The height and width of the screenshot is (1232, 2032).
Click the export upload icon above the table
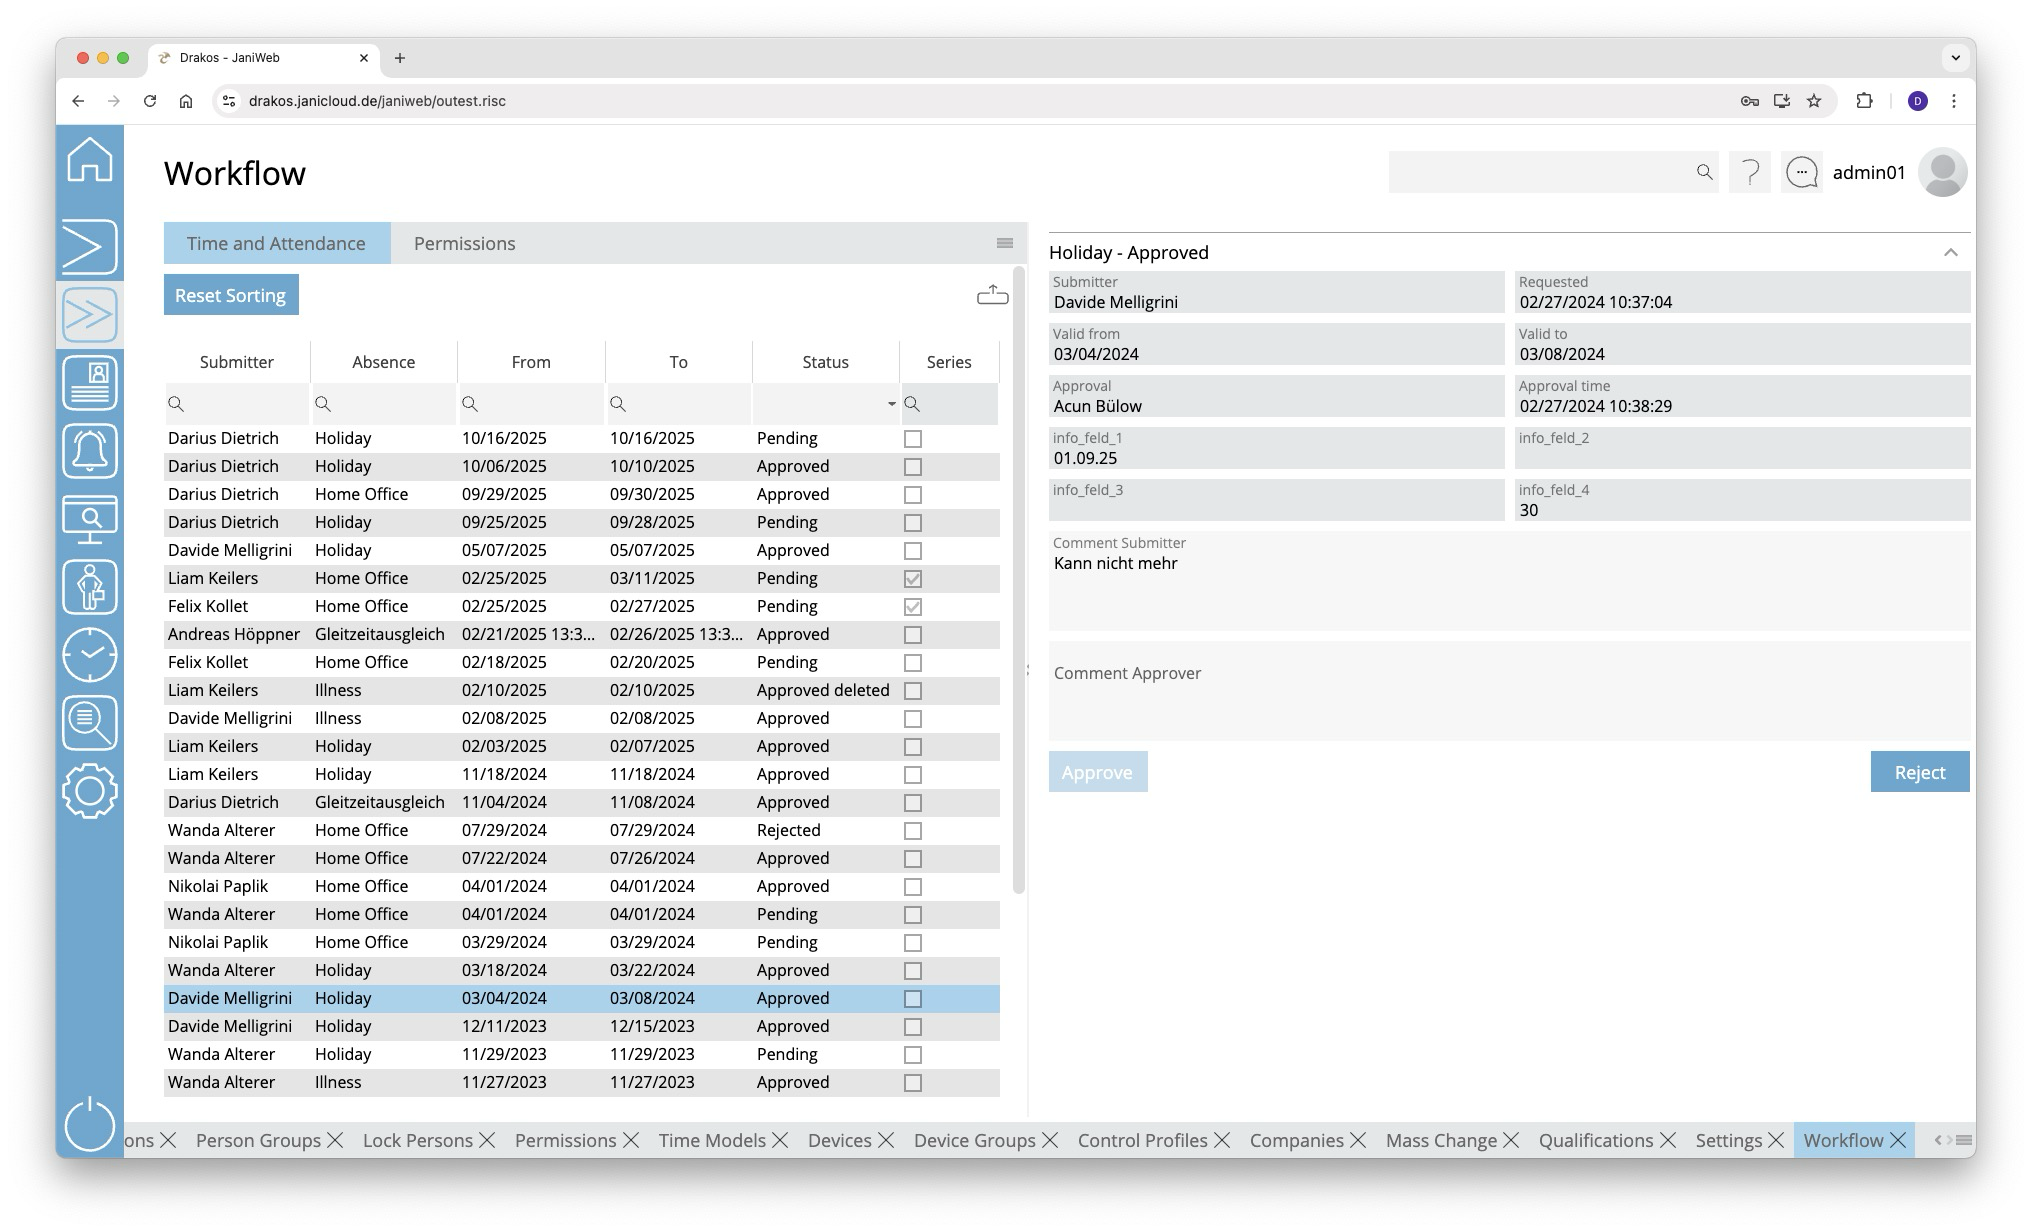pos(992,295)
